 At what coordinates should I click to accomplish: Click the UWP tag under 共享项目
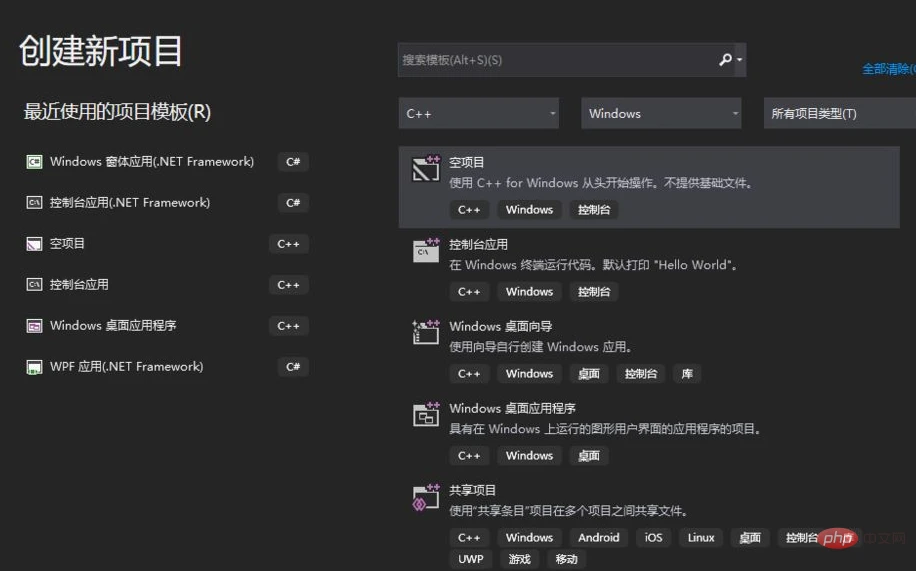click(470, 559)
